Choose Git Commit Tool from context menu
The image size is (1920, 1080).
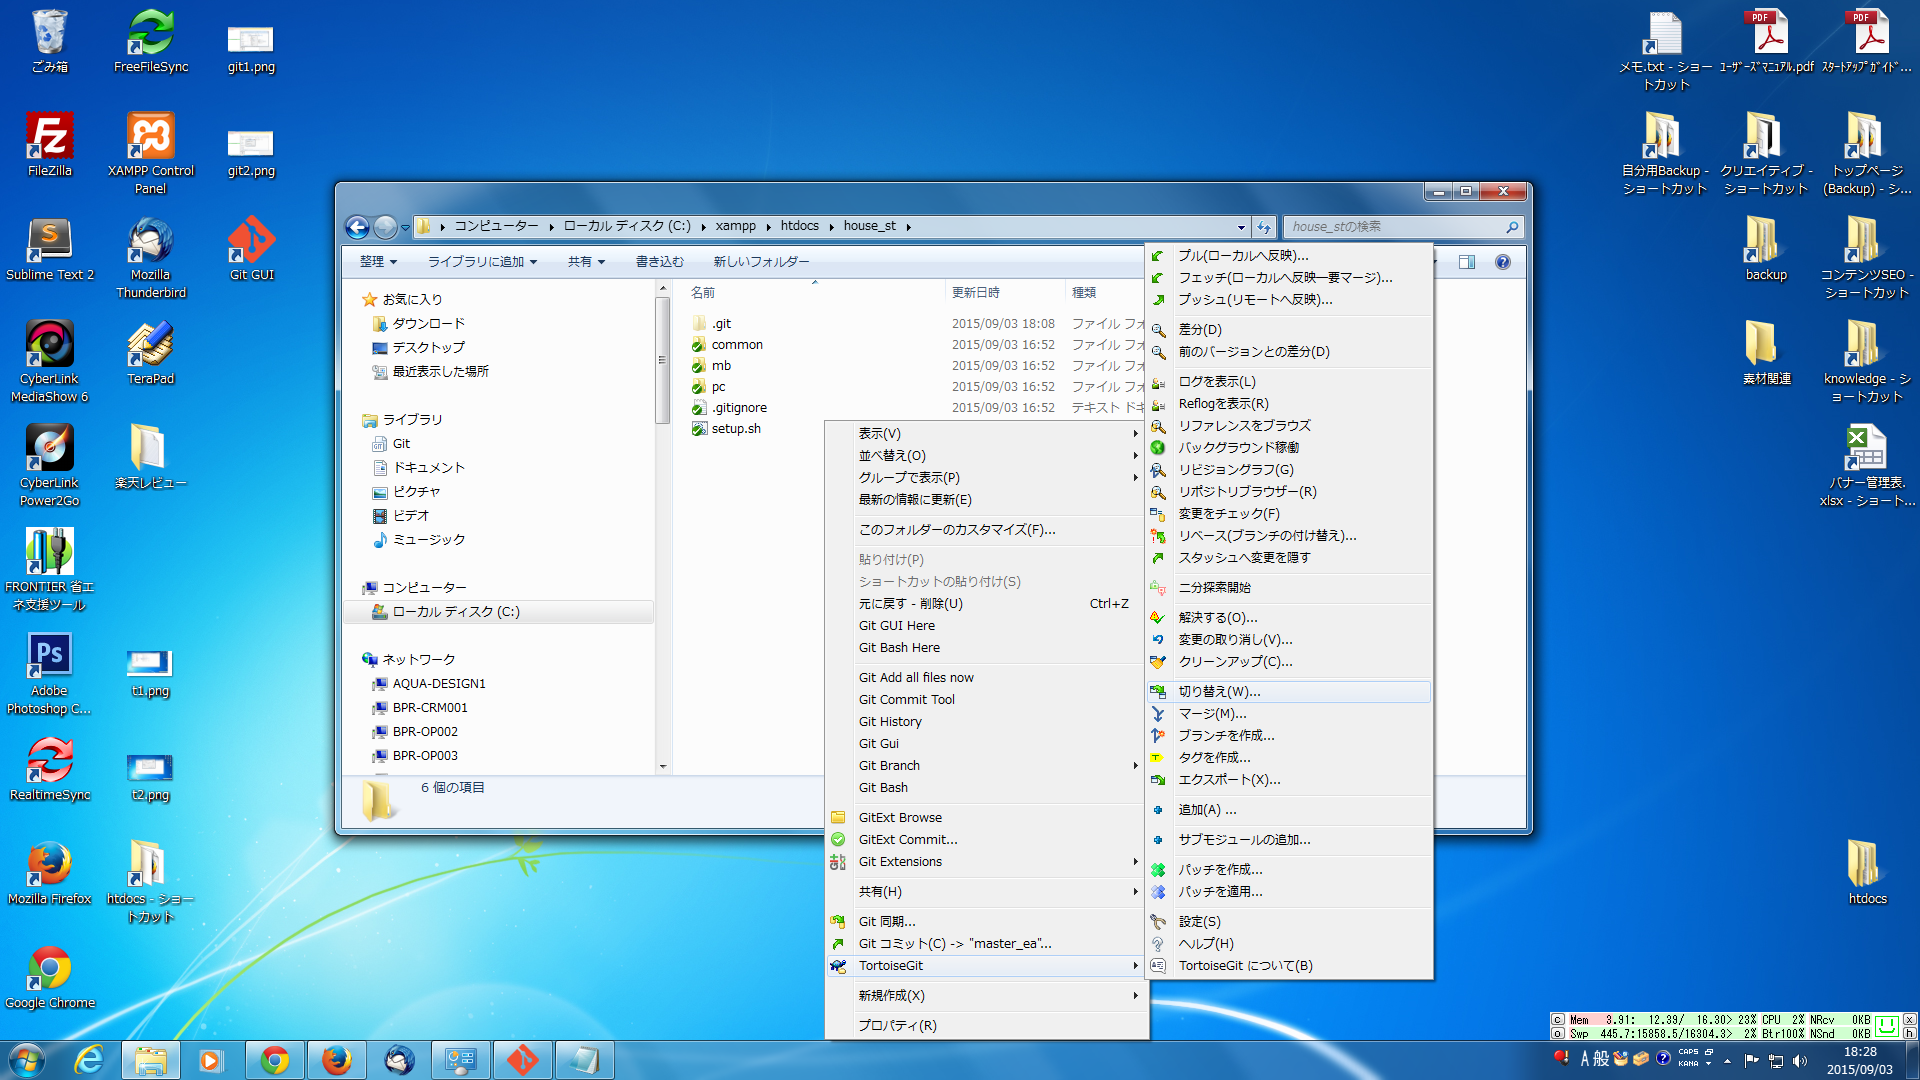(x=906, y=700)
